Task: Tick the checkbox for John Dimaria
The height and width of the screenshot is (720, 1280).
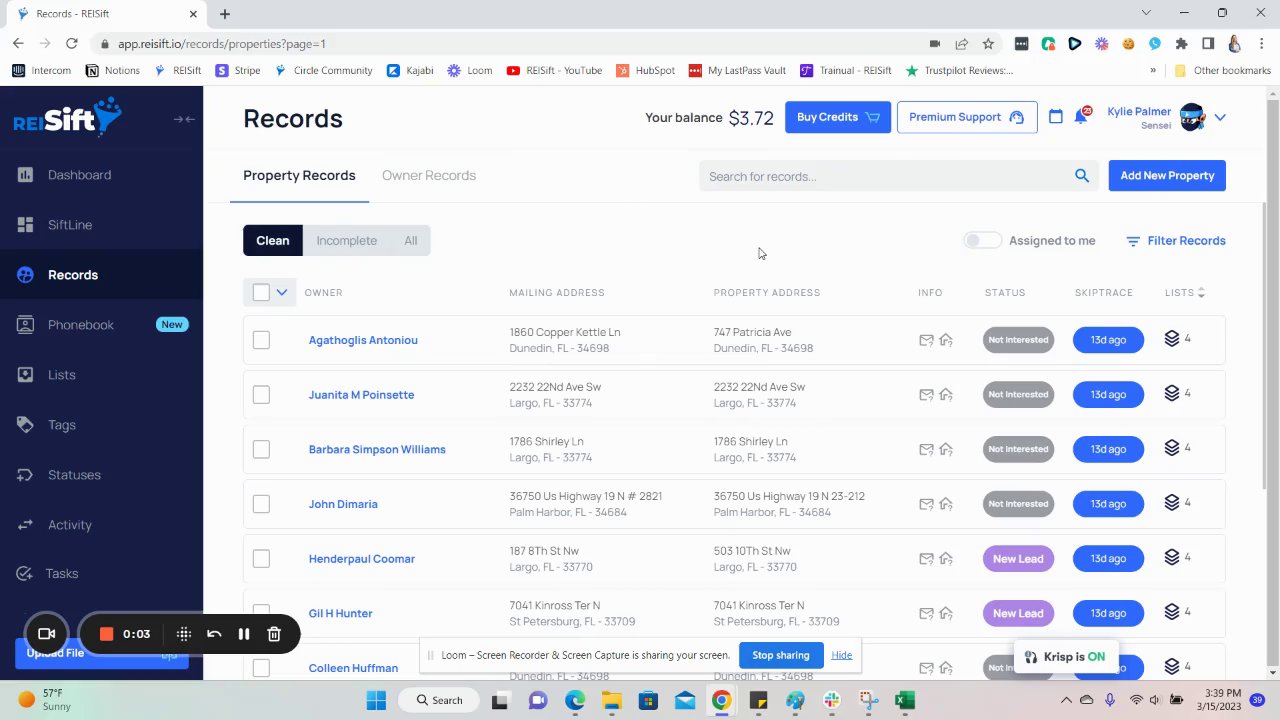Action: [261, 504]
